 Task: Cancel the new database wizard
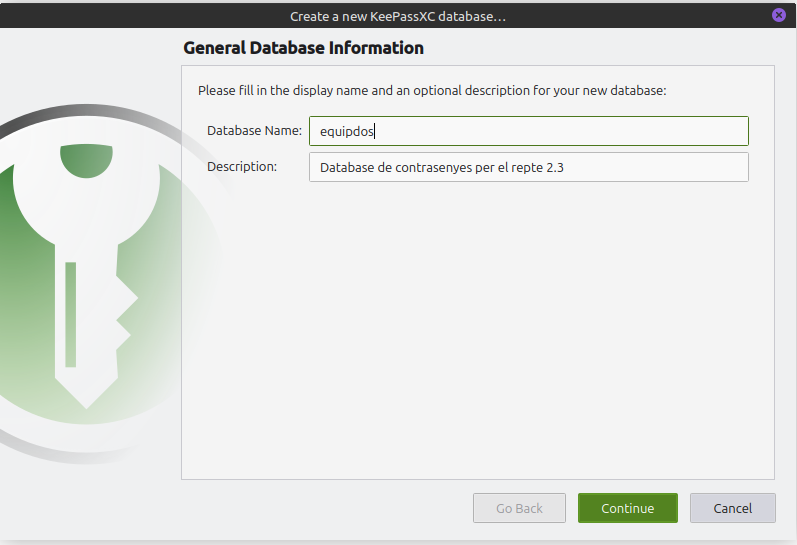pos(732,508)
